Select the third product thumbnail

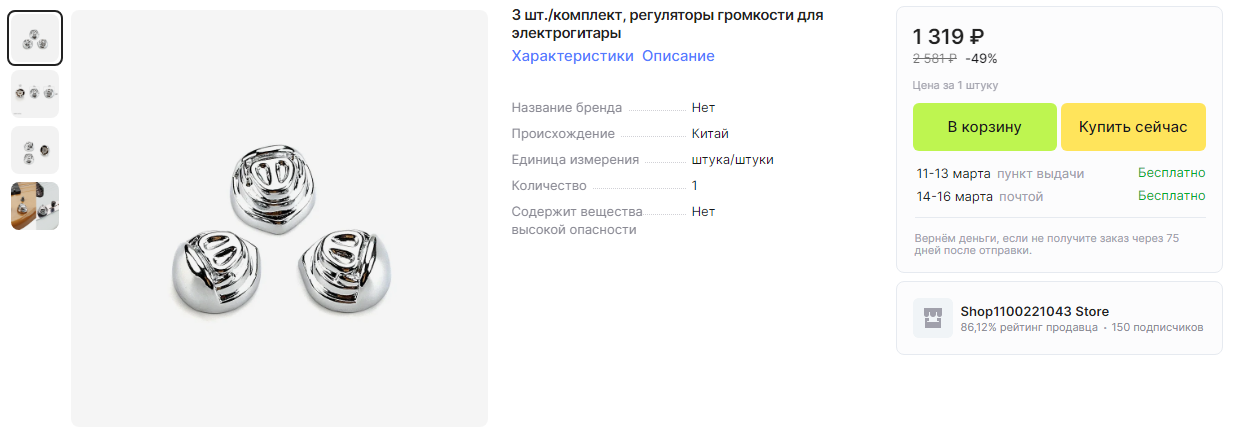35,150
